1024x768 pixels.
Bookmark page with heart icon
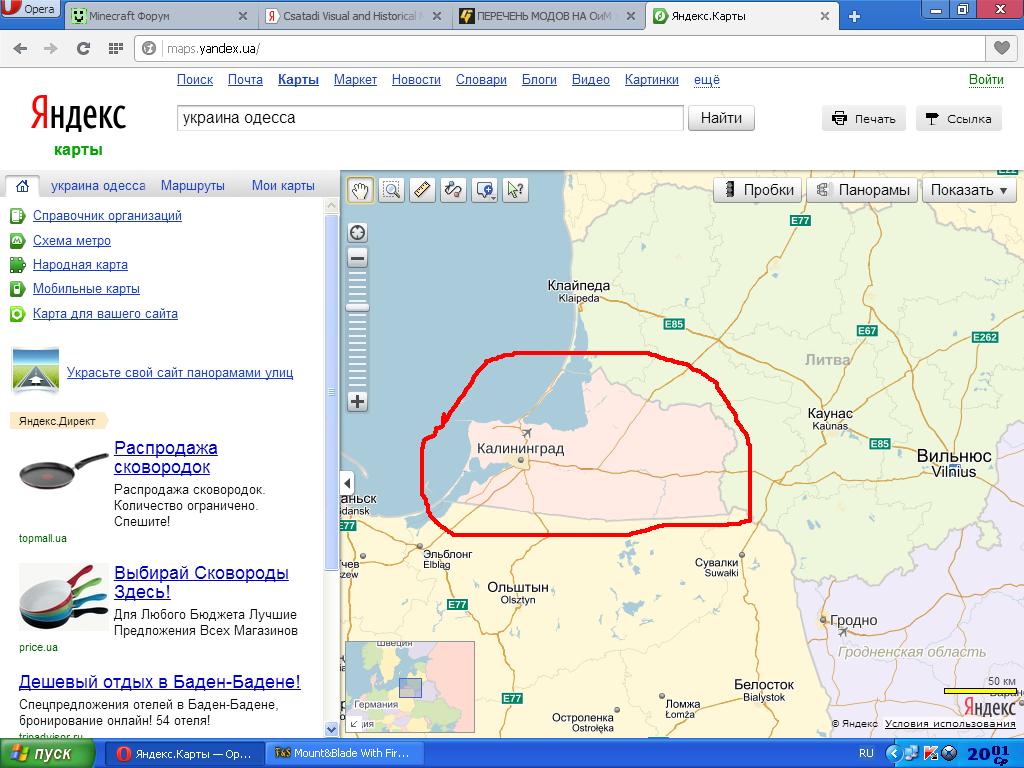(1001, 48)
